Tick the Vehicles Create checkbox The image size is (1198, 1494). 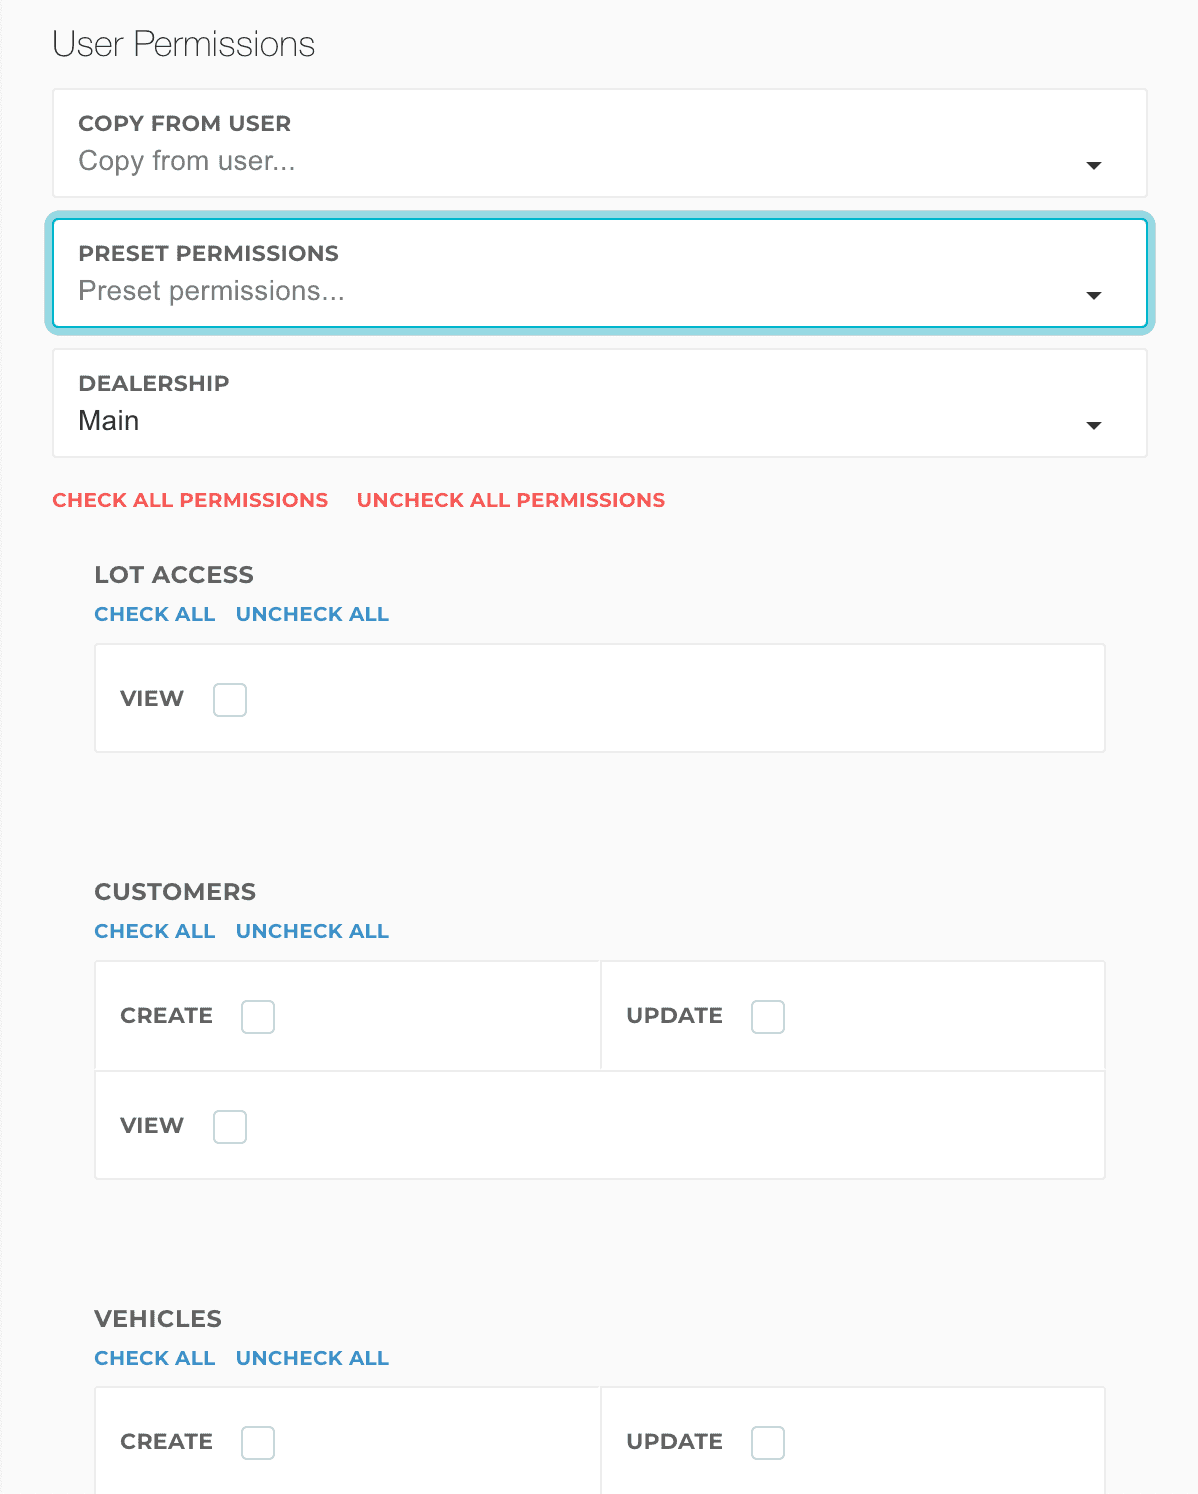click(x=258, y=1443)
